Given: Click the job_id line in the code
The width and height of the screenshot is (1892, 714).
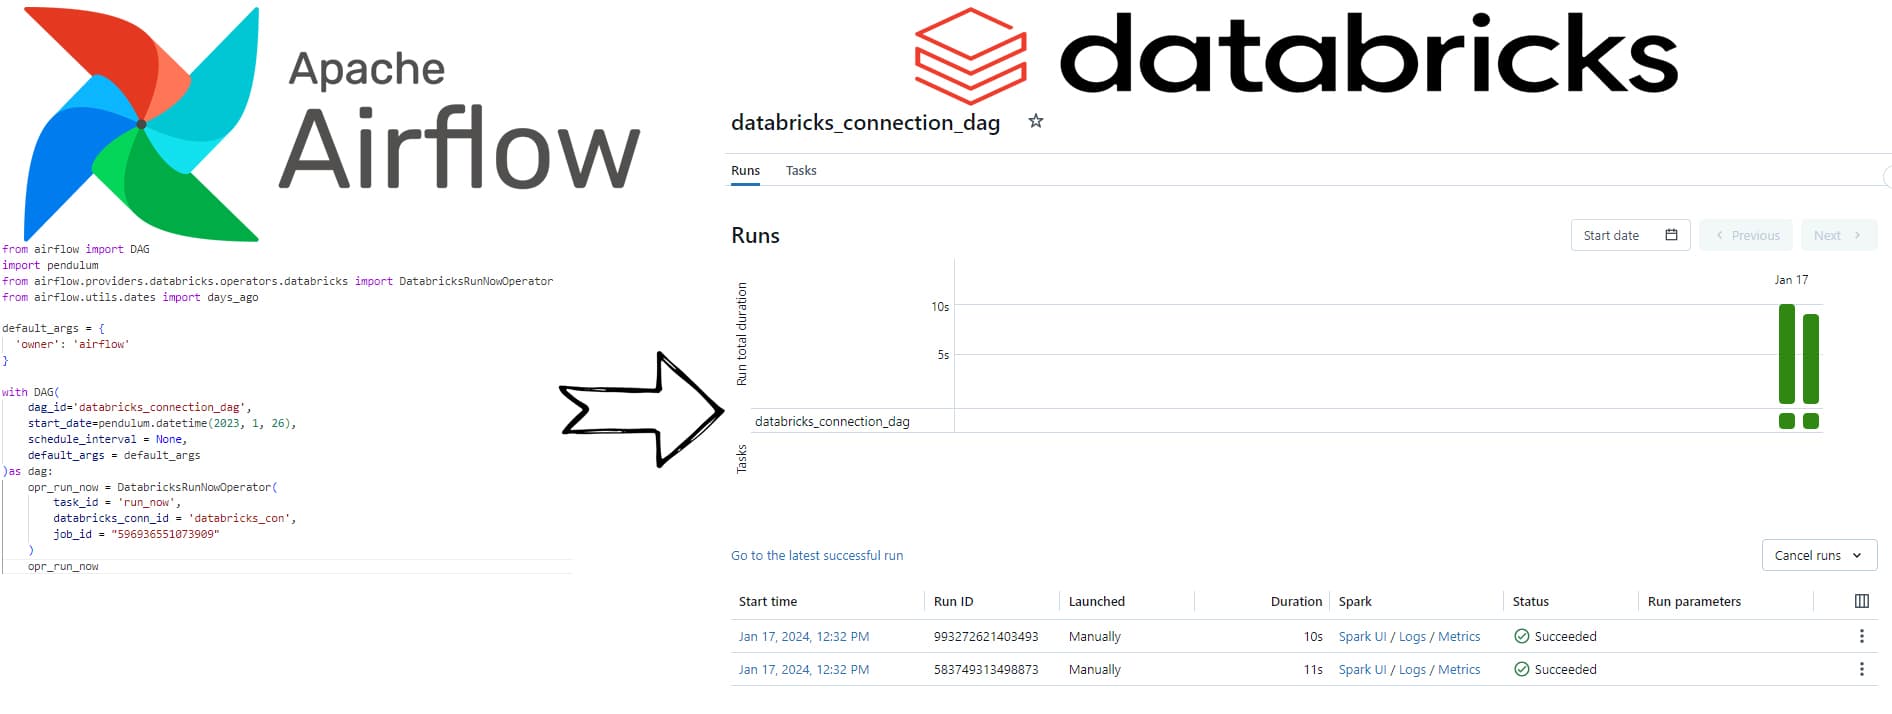Looking at the screenshot, I should 136,534.
